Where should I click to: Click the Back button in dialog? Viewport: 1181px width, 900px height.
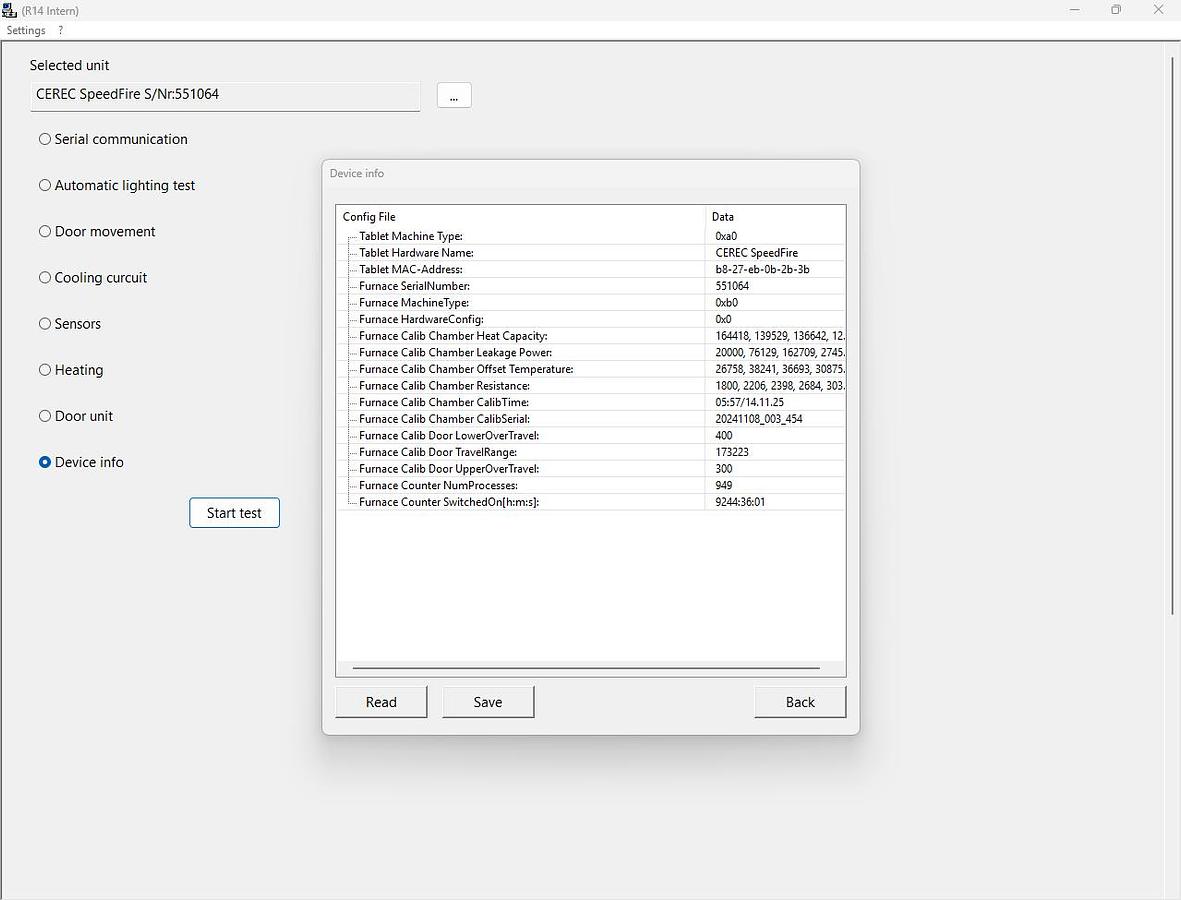[x=800, y=702]
